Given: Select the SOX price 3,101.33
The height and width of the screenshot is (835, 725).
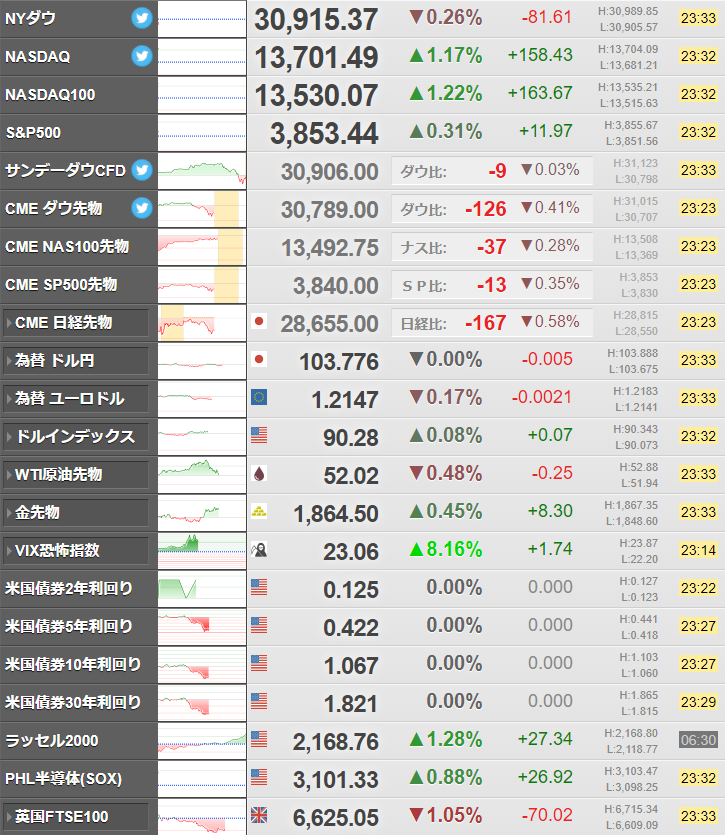Looking at the screenshot, I should [336, 780].
